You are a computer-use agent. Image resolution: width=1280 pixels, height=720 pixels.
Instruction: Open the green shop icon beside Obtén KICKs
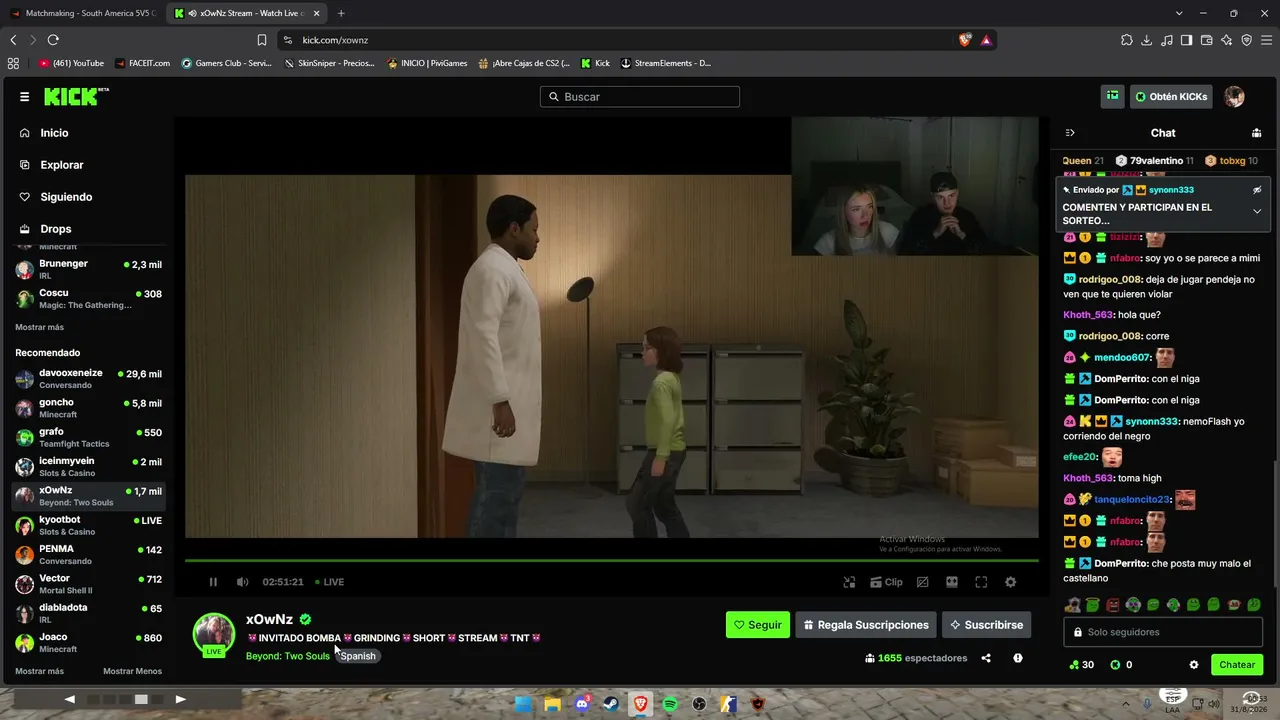(1112, 97)
